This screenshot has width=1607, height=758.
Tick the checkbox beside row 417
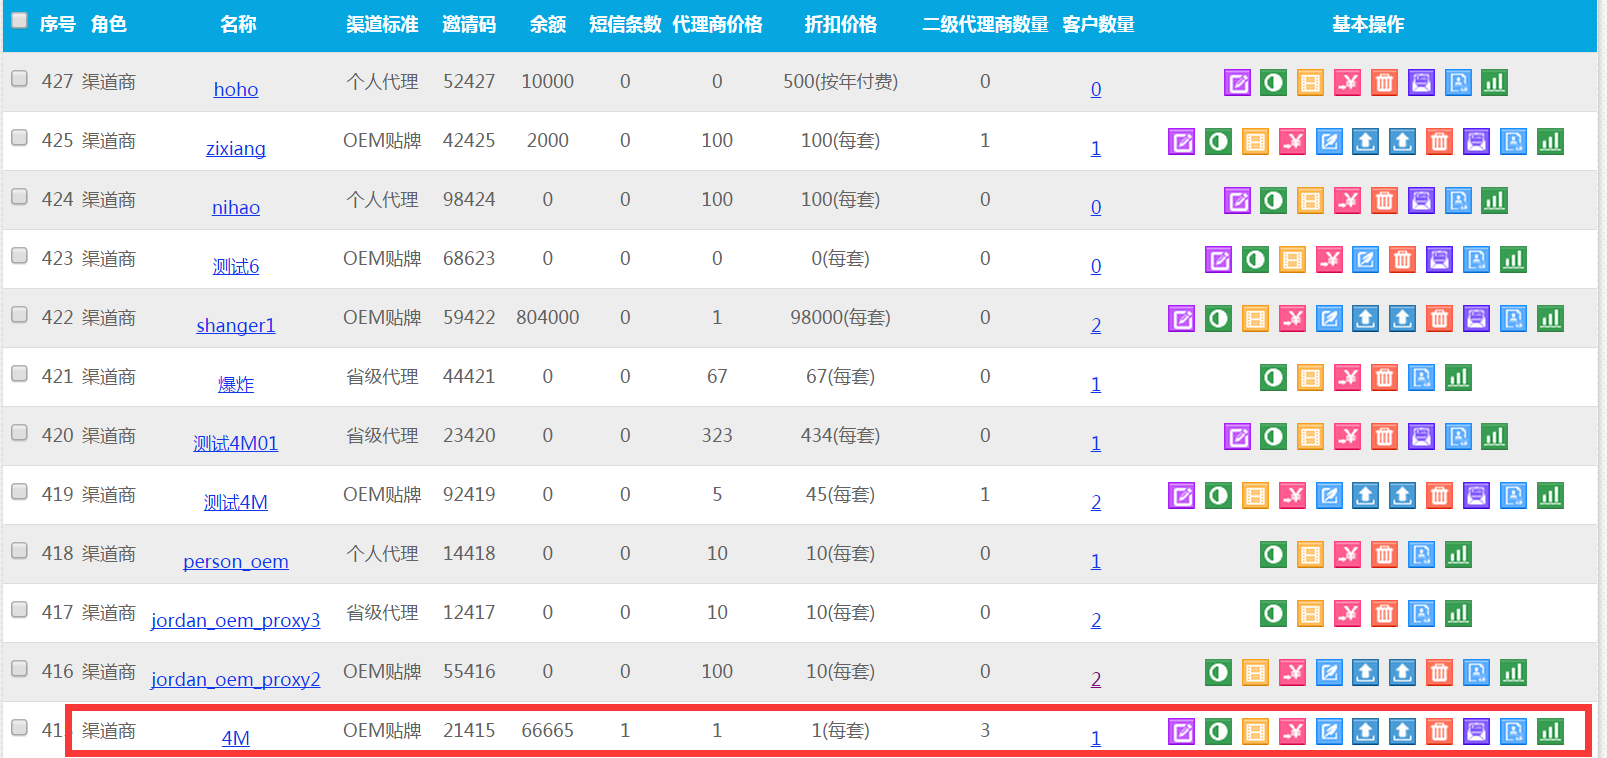point(19,610)
